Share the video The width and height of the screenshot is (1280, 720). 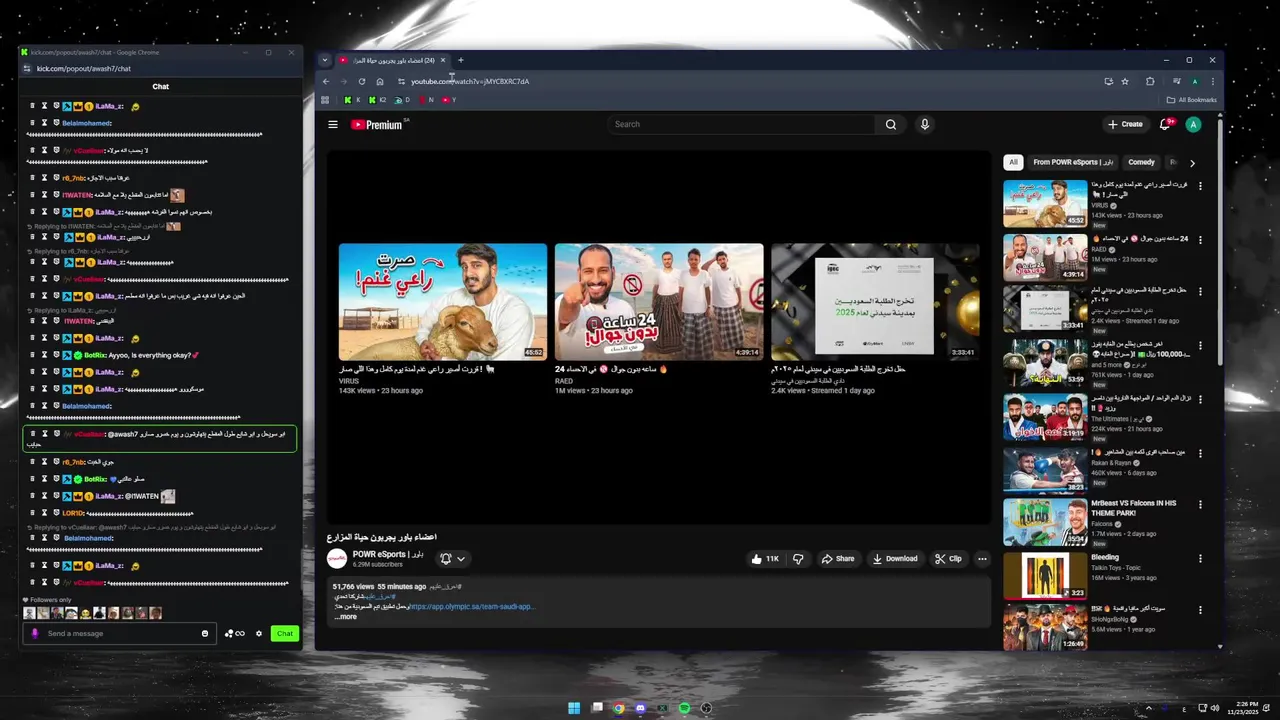(x=838, y=559)
